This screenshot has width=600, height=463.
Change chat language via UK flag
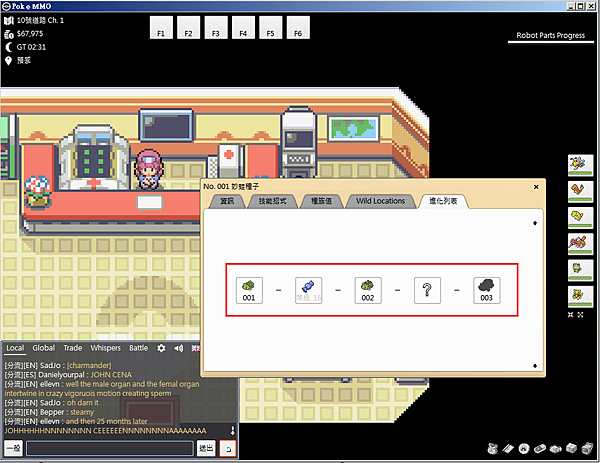(196, 348)
